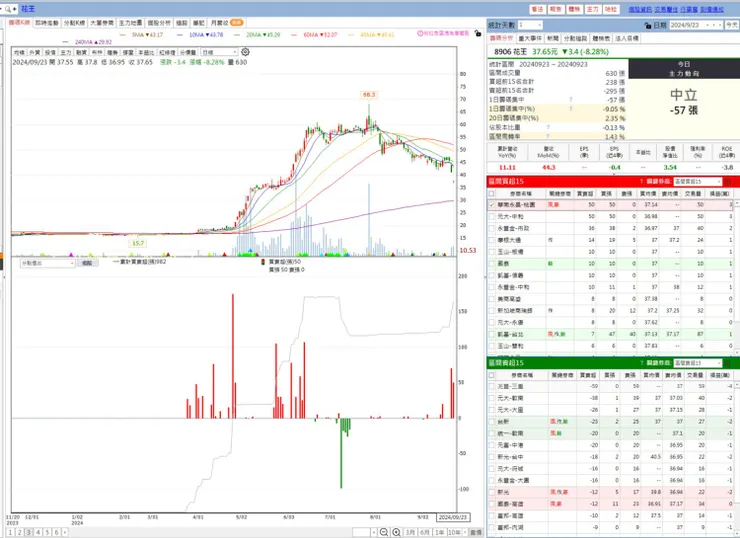Switch to the 新聞 tab
The width and height of the screenshot is (740, 538).
pos(553,38)
